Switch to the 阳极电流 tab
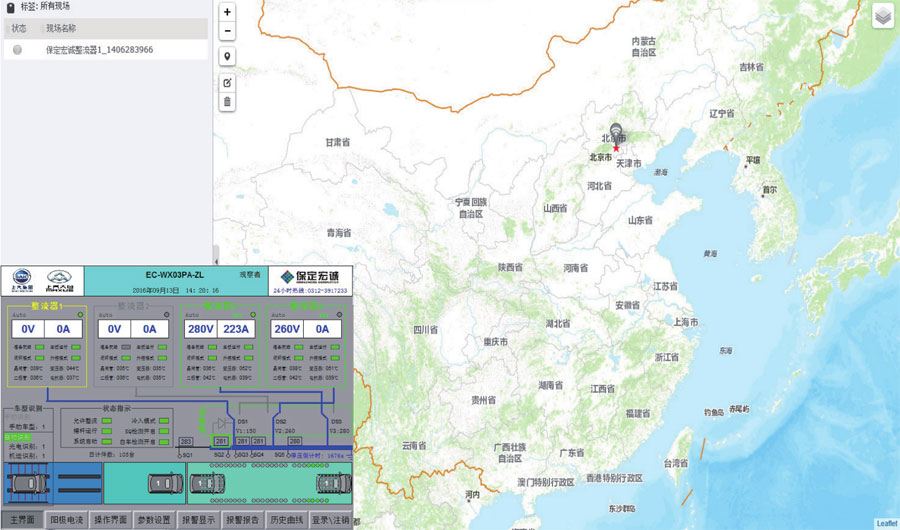The image size is (900, 530). [66, 520]
